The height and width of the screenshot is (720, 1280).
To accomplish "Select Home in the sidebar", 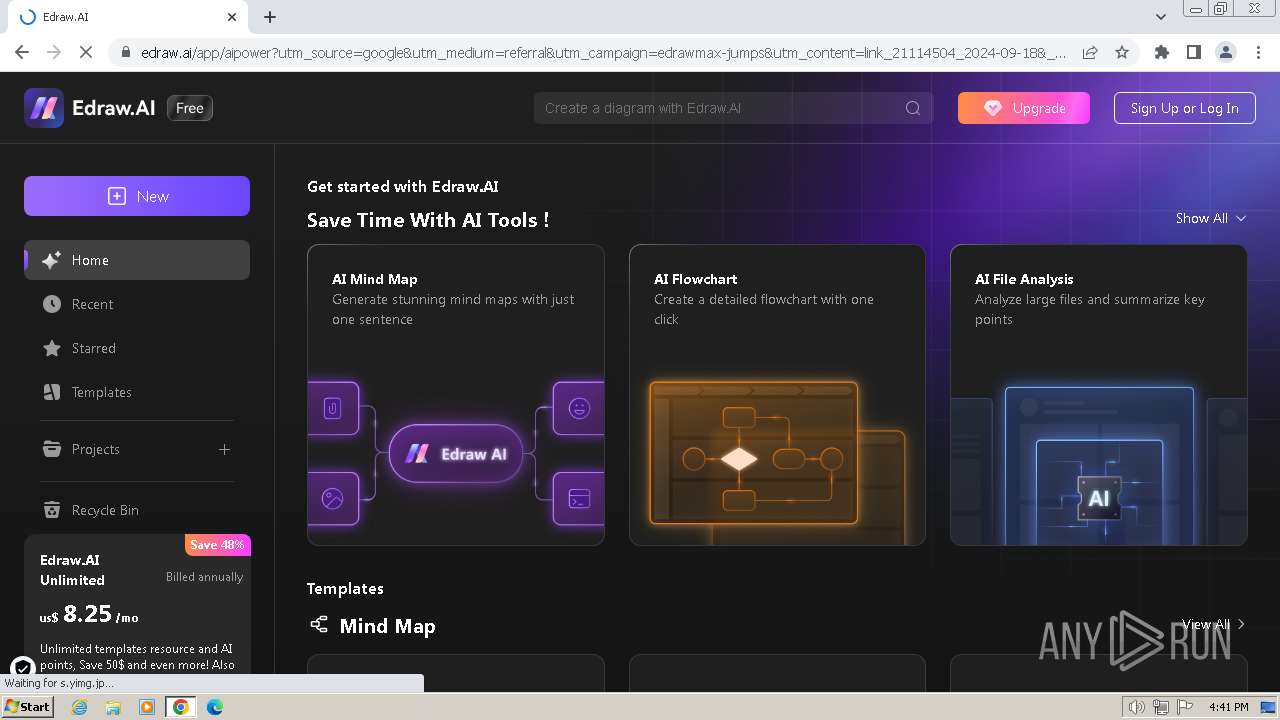I will pos(137,260).
